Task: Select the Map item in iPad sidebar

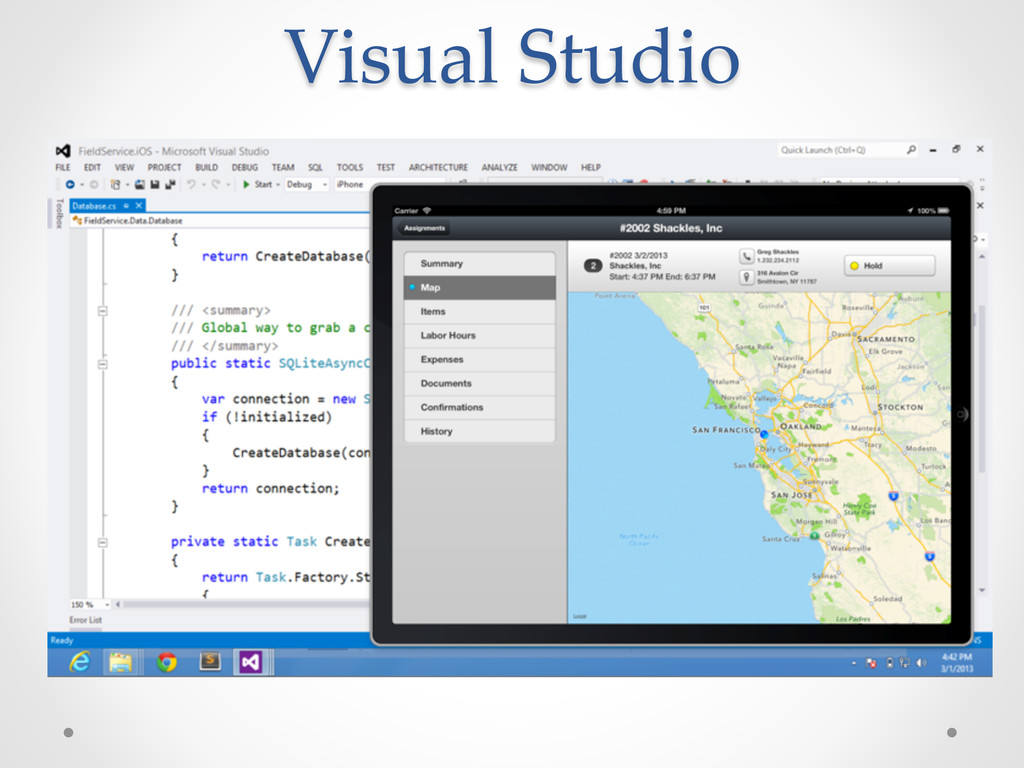Action: [x=480, y=287]
